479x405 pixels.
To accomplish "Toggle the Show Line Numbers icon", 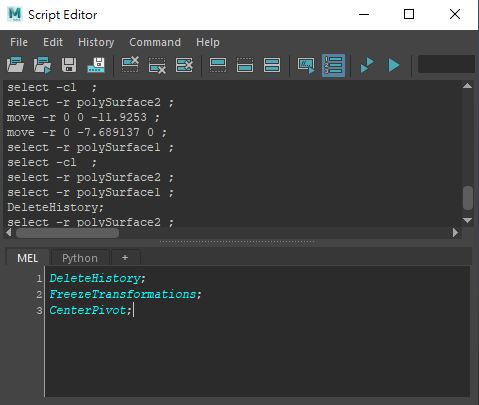I will [333, 65].
